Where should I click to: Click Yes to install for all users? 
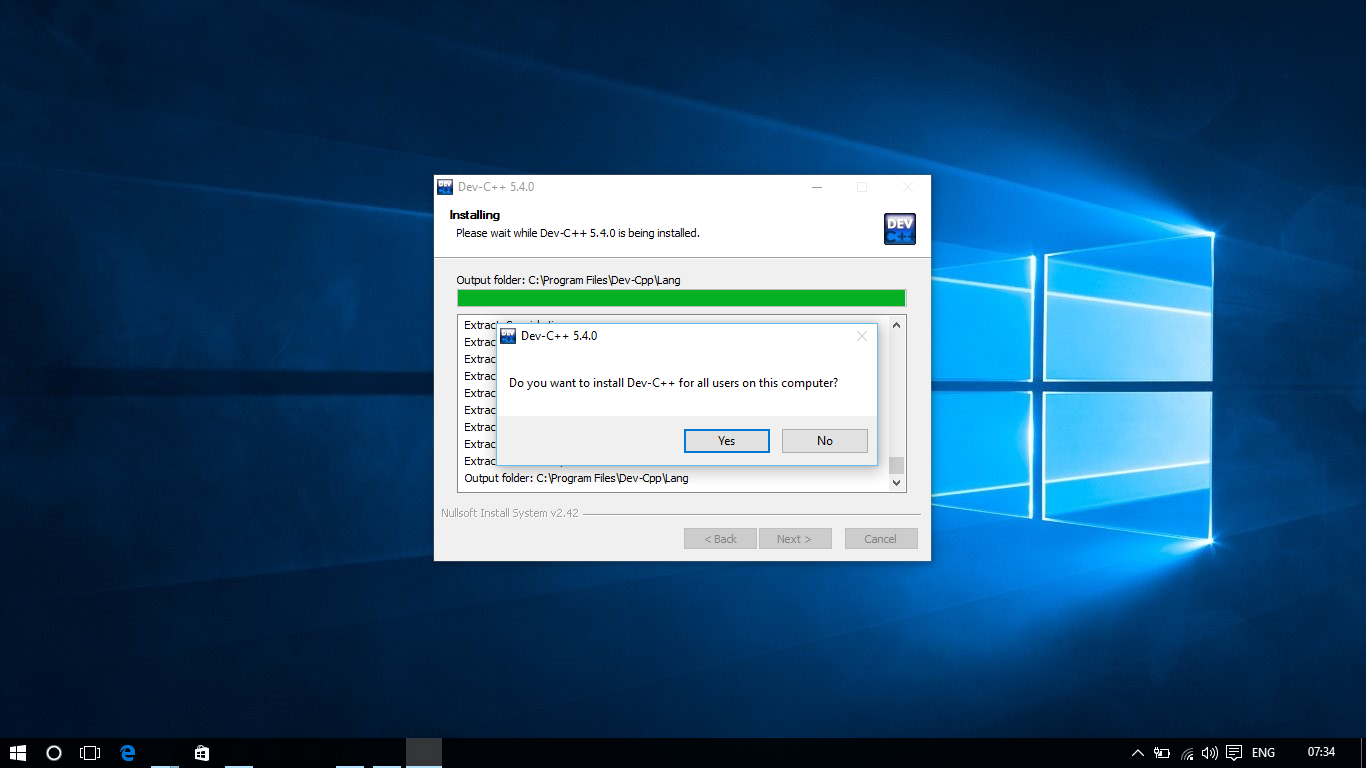(727, 441)
